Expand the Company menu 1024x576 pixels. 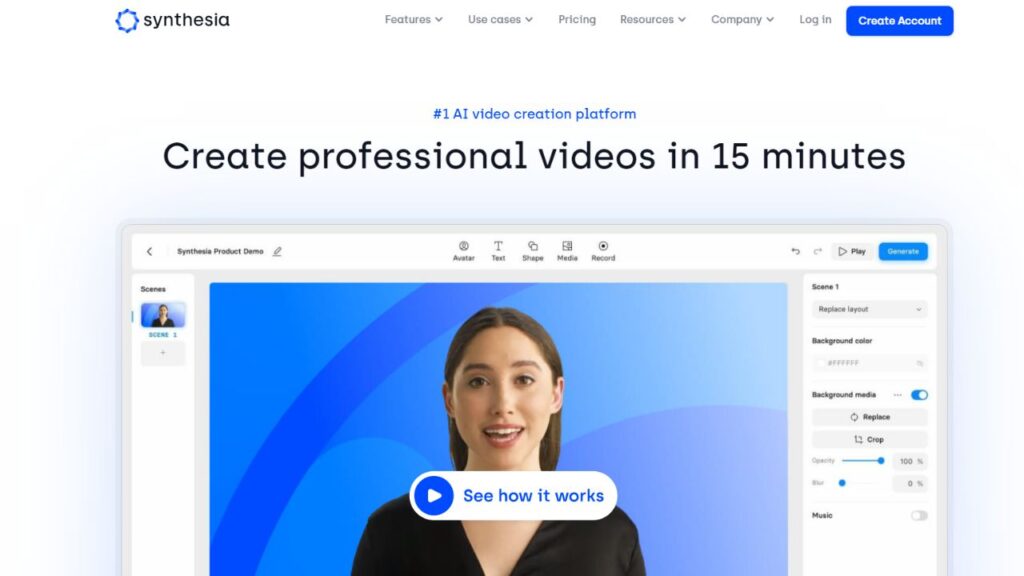tap(743, 20)
